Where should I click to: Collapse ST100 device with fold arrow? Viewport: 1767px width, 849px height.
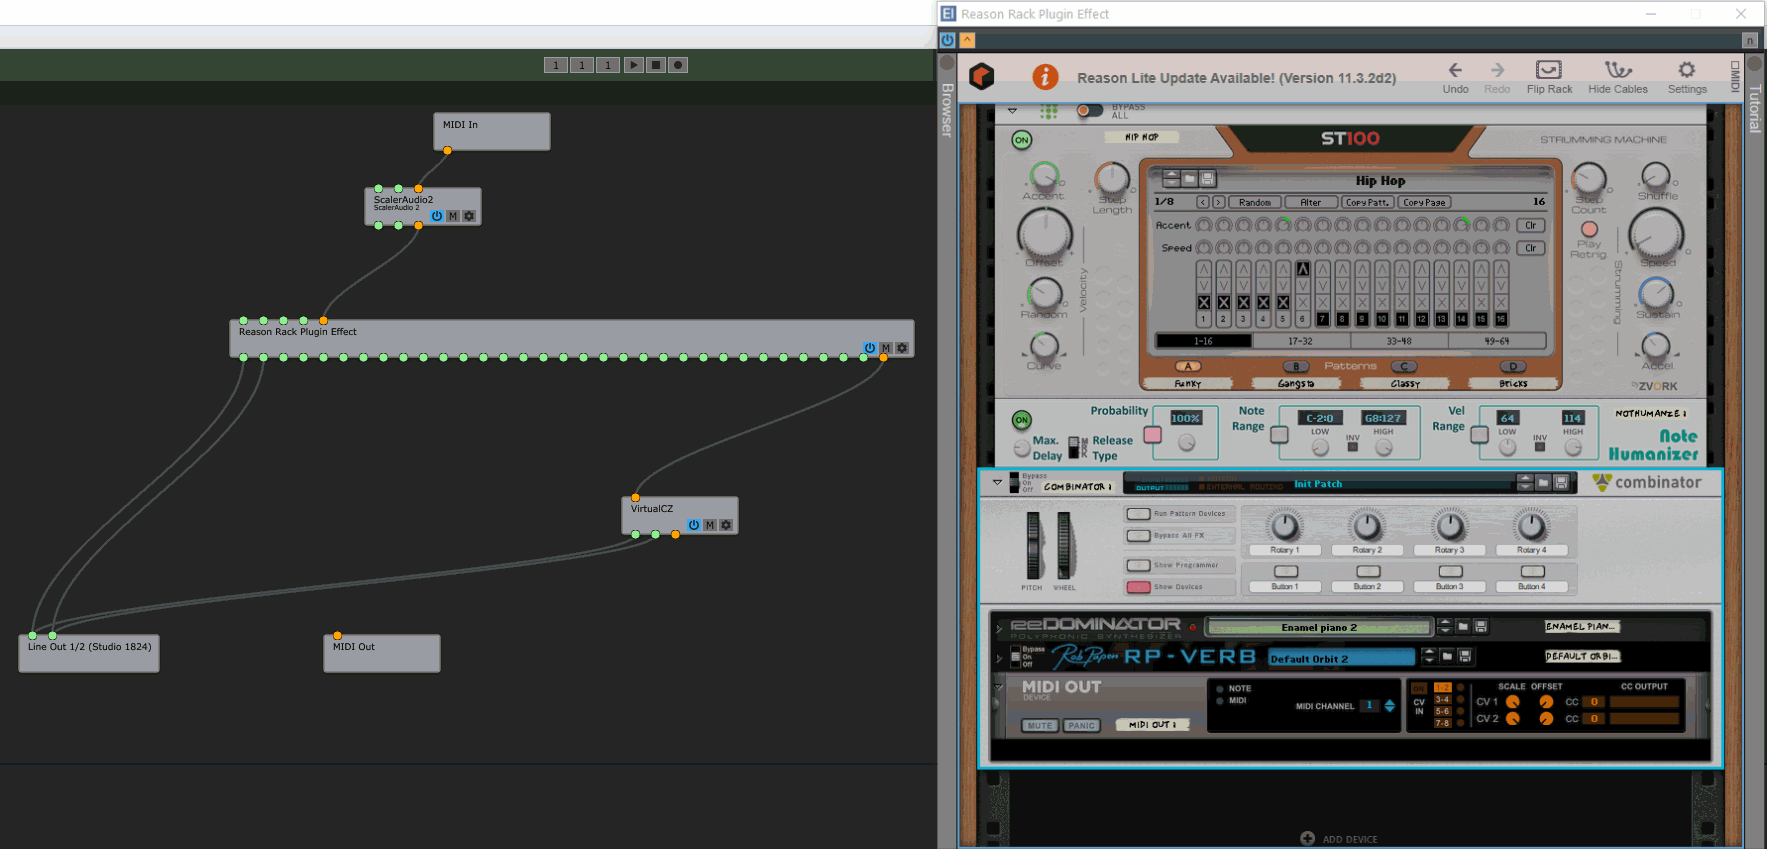(x=1012, y=110)
